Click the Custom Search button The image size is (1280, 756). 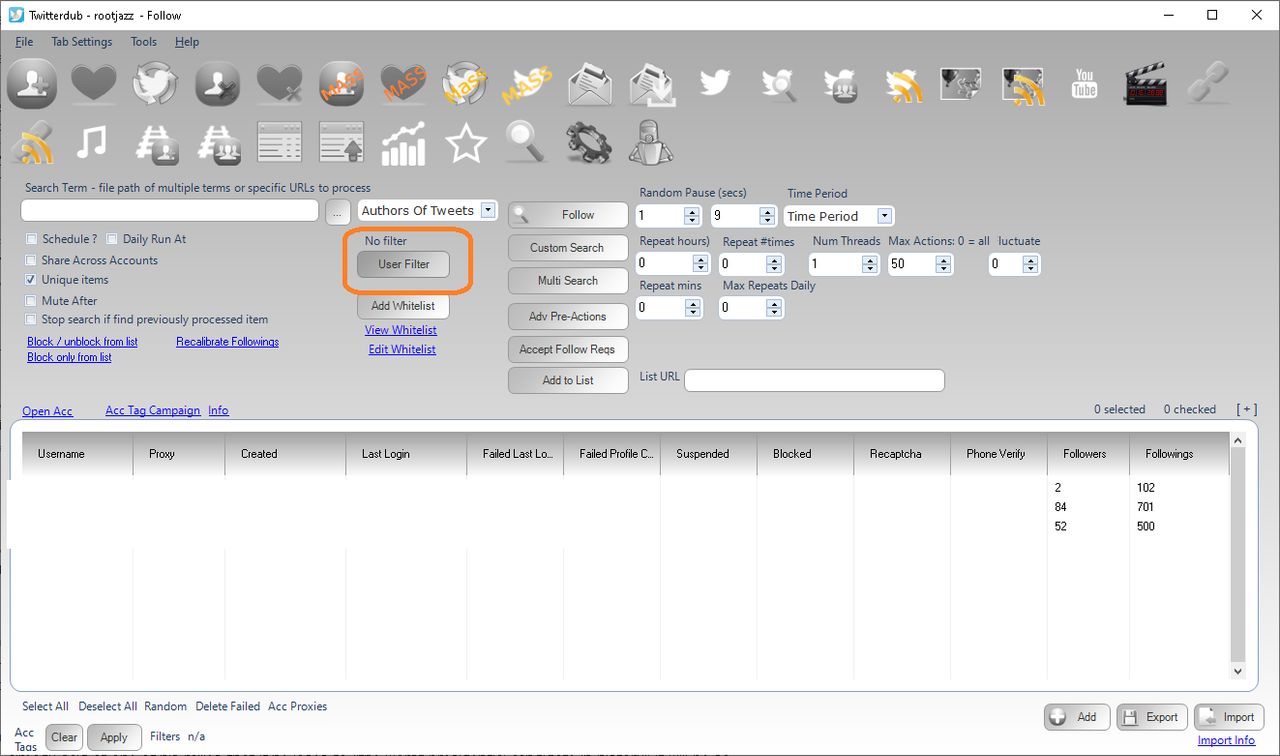[567, 248]
